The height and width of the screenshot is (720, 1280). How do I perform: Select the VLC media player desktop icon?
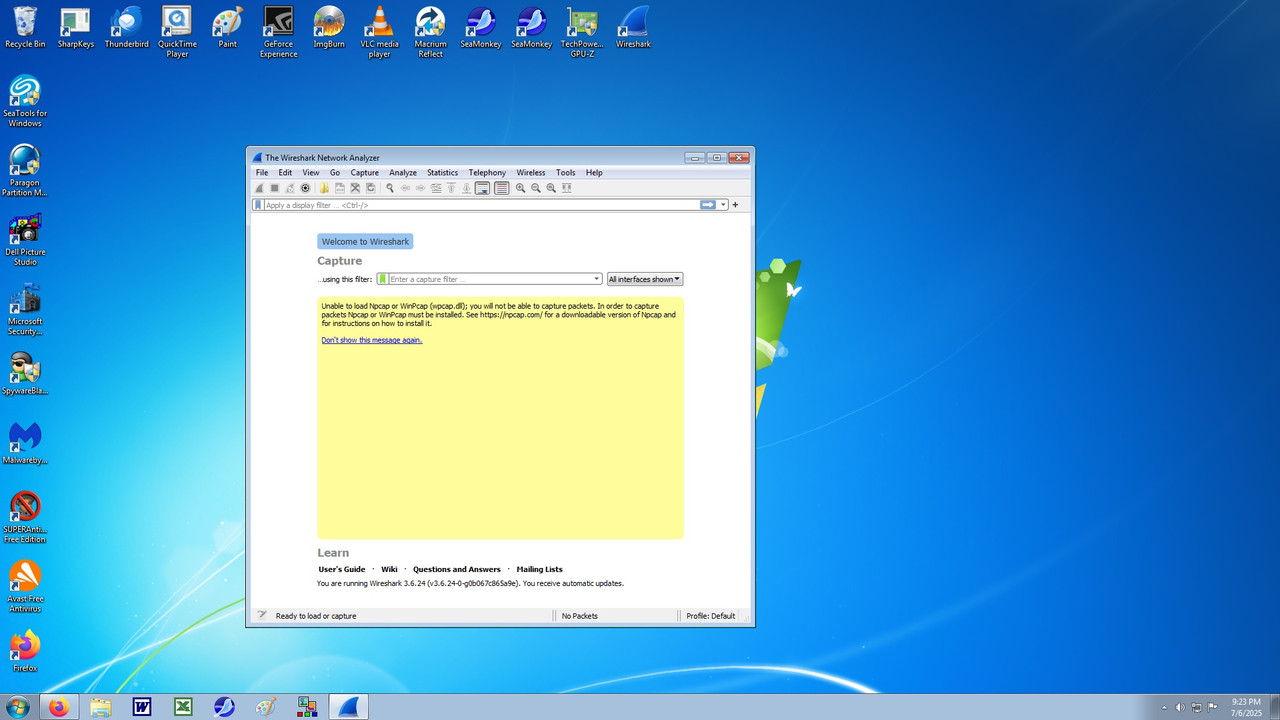point(379,32)
